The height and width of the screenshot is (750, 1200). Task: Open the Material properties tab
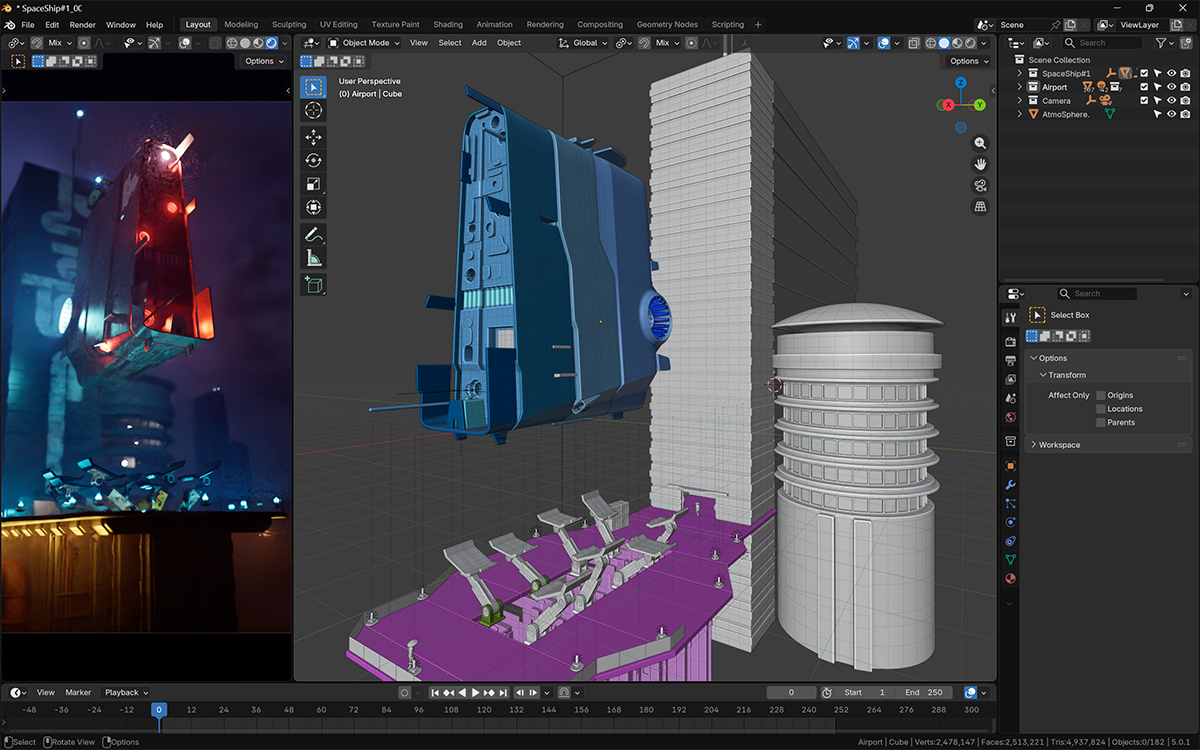tap(1010, 578)
